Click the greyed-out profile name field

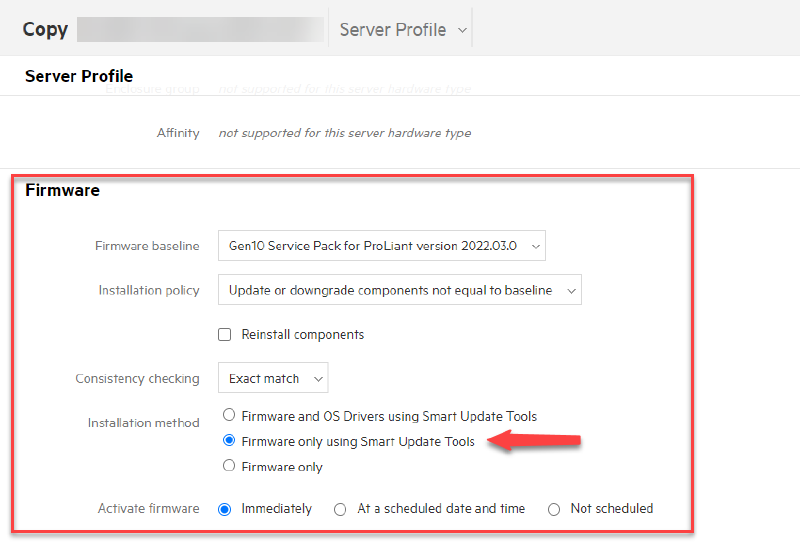pos(200,29)
